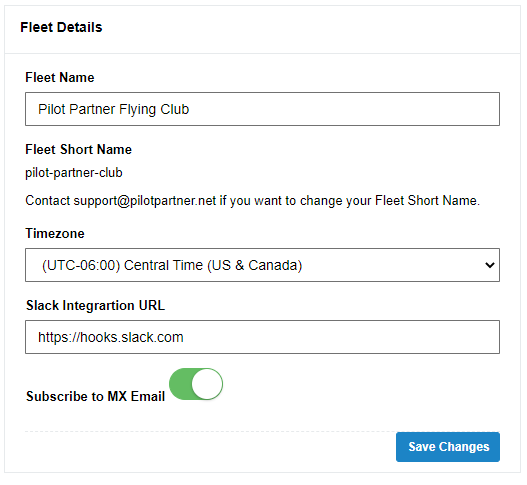Select the Central Time (US & Canada) text
Screen dimensions: 527x485
[213, 266]
